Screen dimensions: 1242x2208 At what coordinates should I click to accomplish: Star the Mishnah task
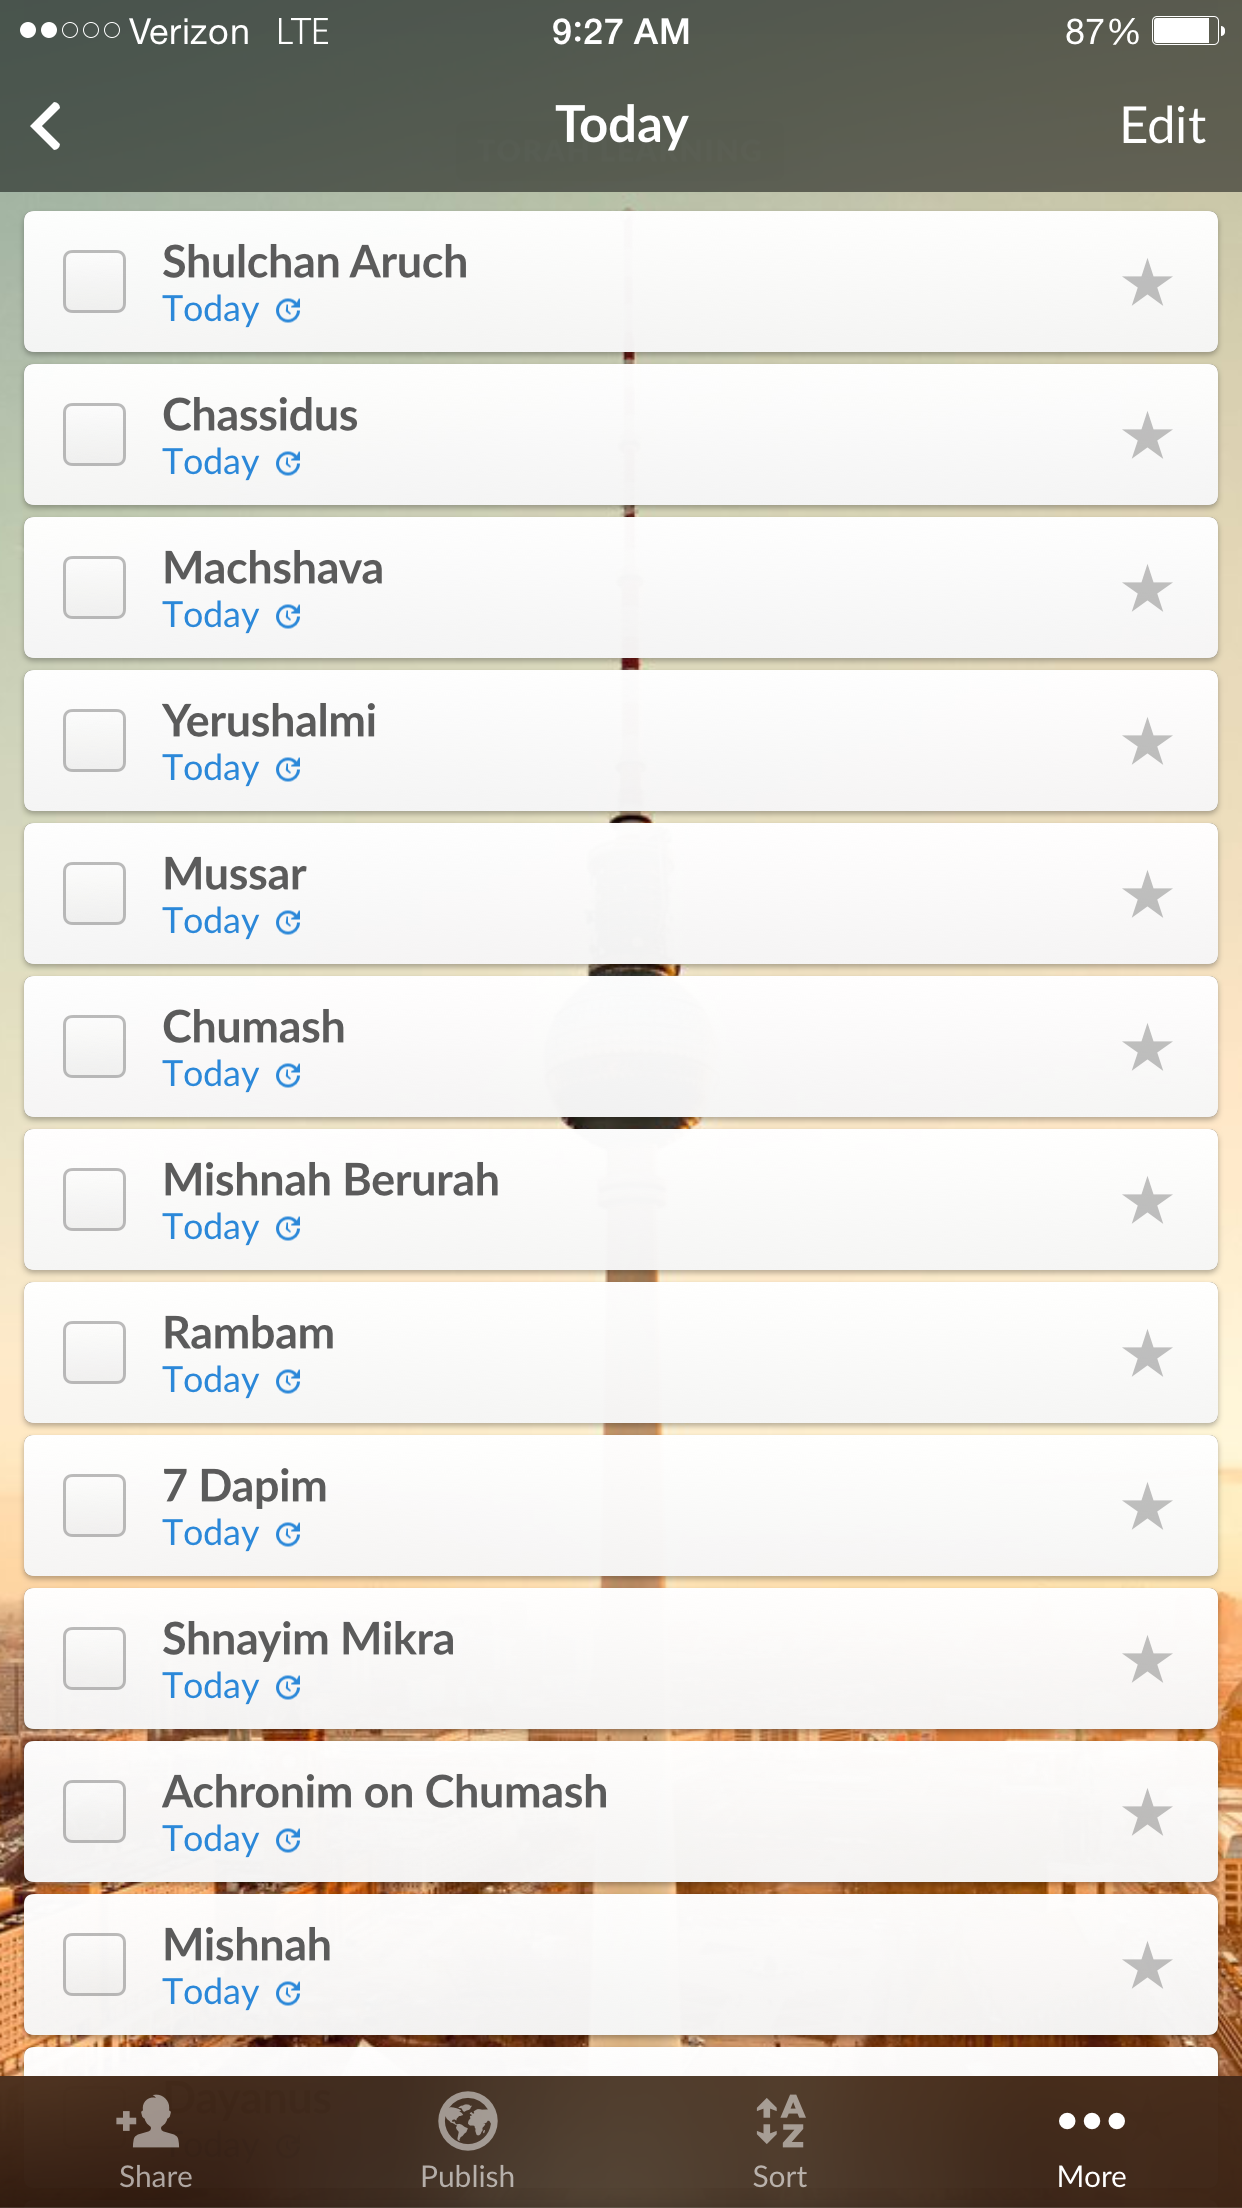pos(1147,1966)
